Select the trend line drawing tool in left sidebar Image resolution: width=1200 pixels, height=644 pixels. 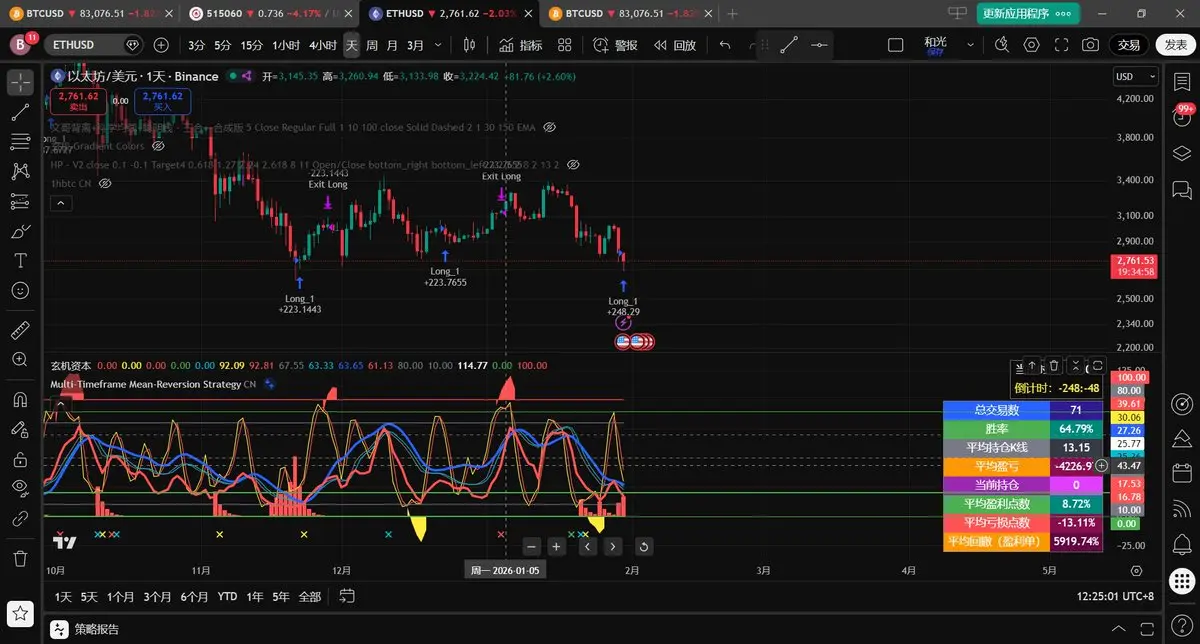pyautogui.click(x=20, y=113)
